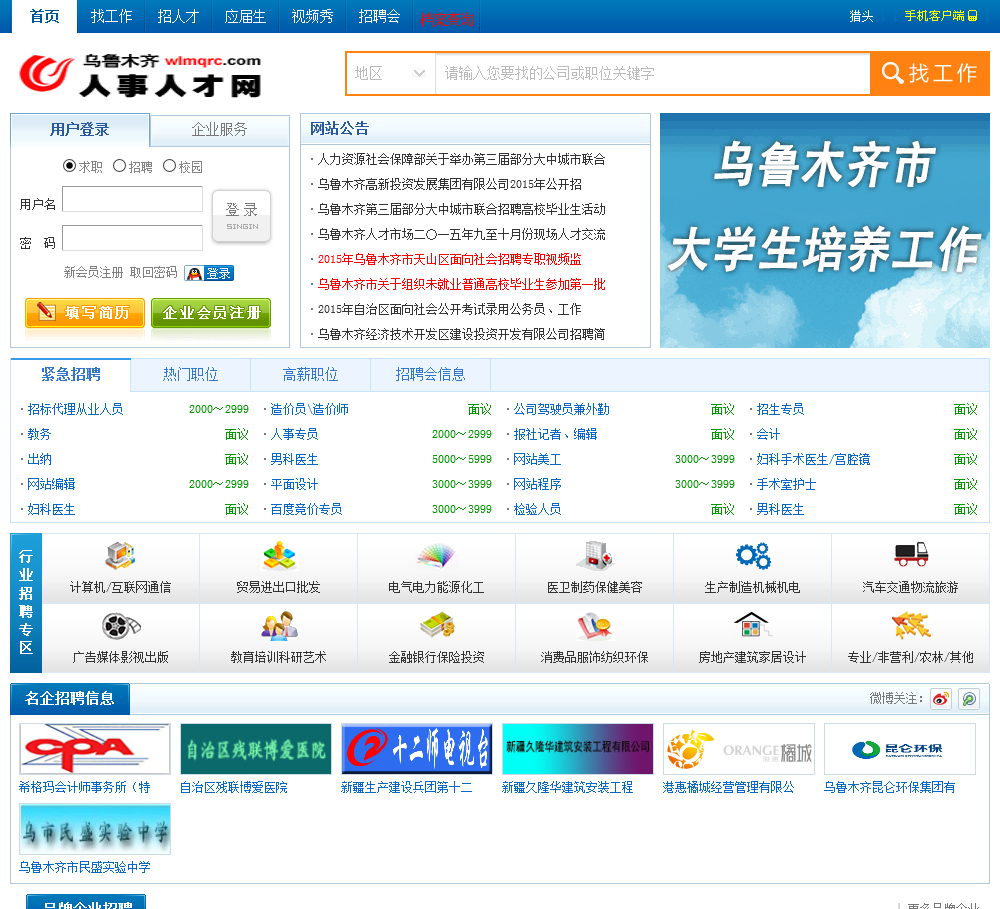Switch to 热门职位 tab
This screenshot has width=1000, height=909.
point(190,374)
